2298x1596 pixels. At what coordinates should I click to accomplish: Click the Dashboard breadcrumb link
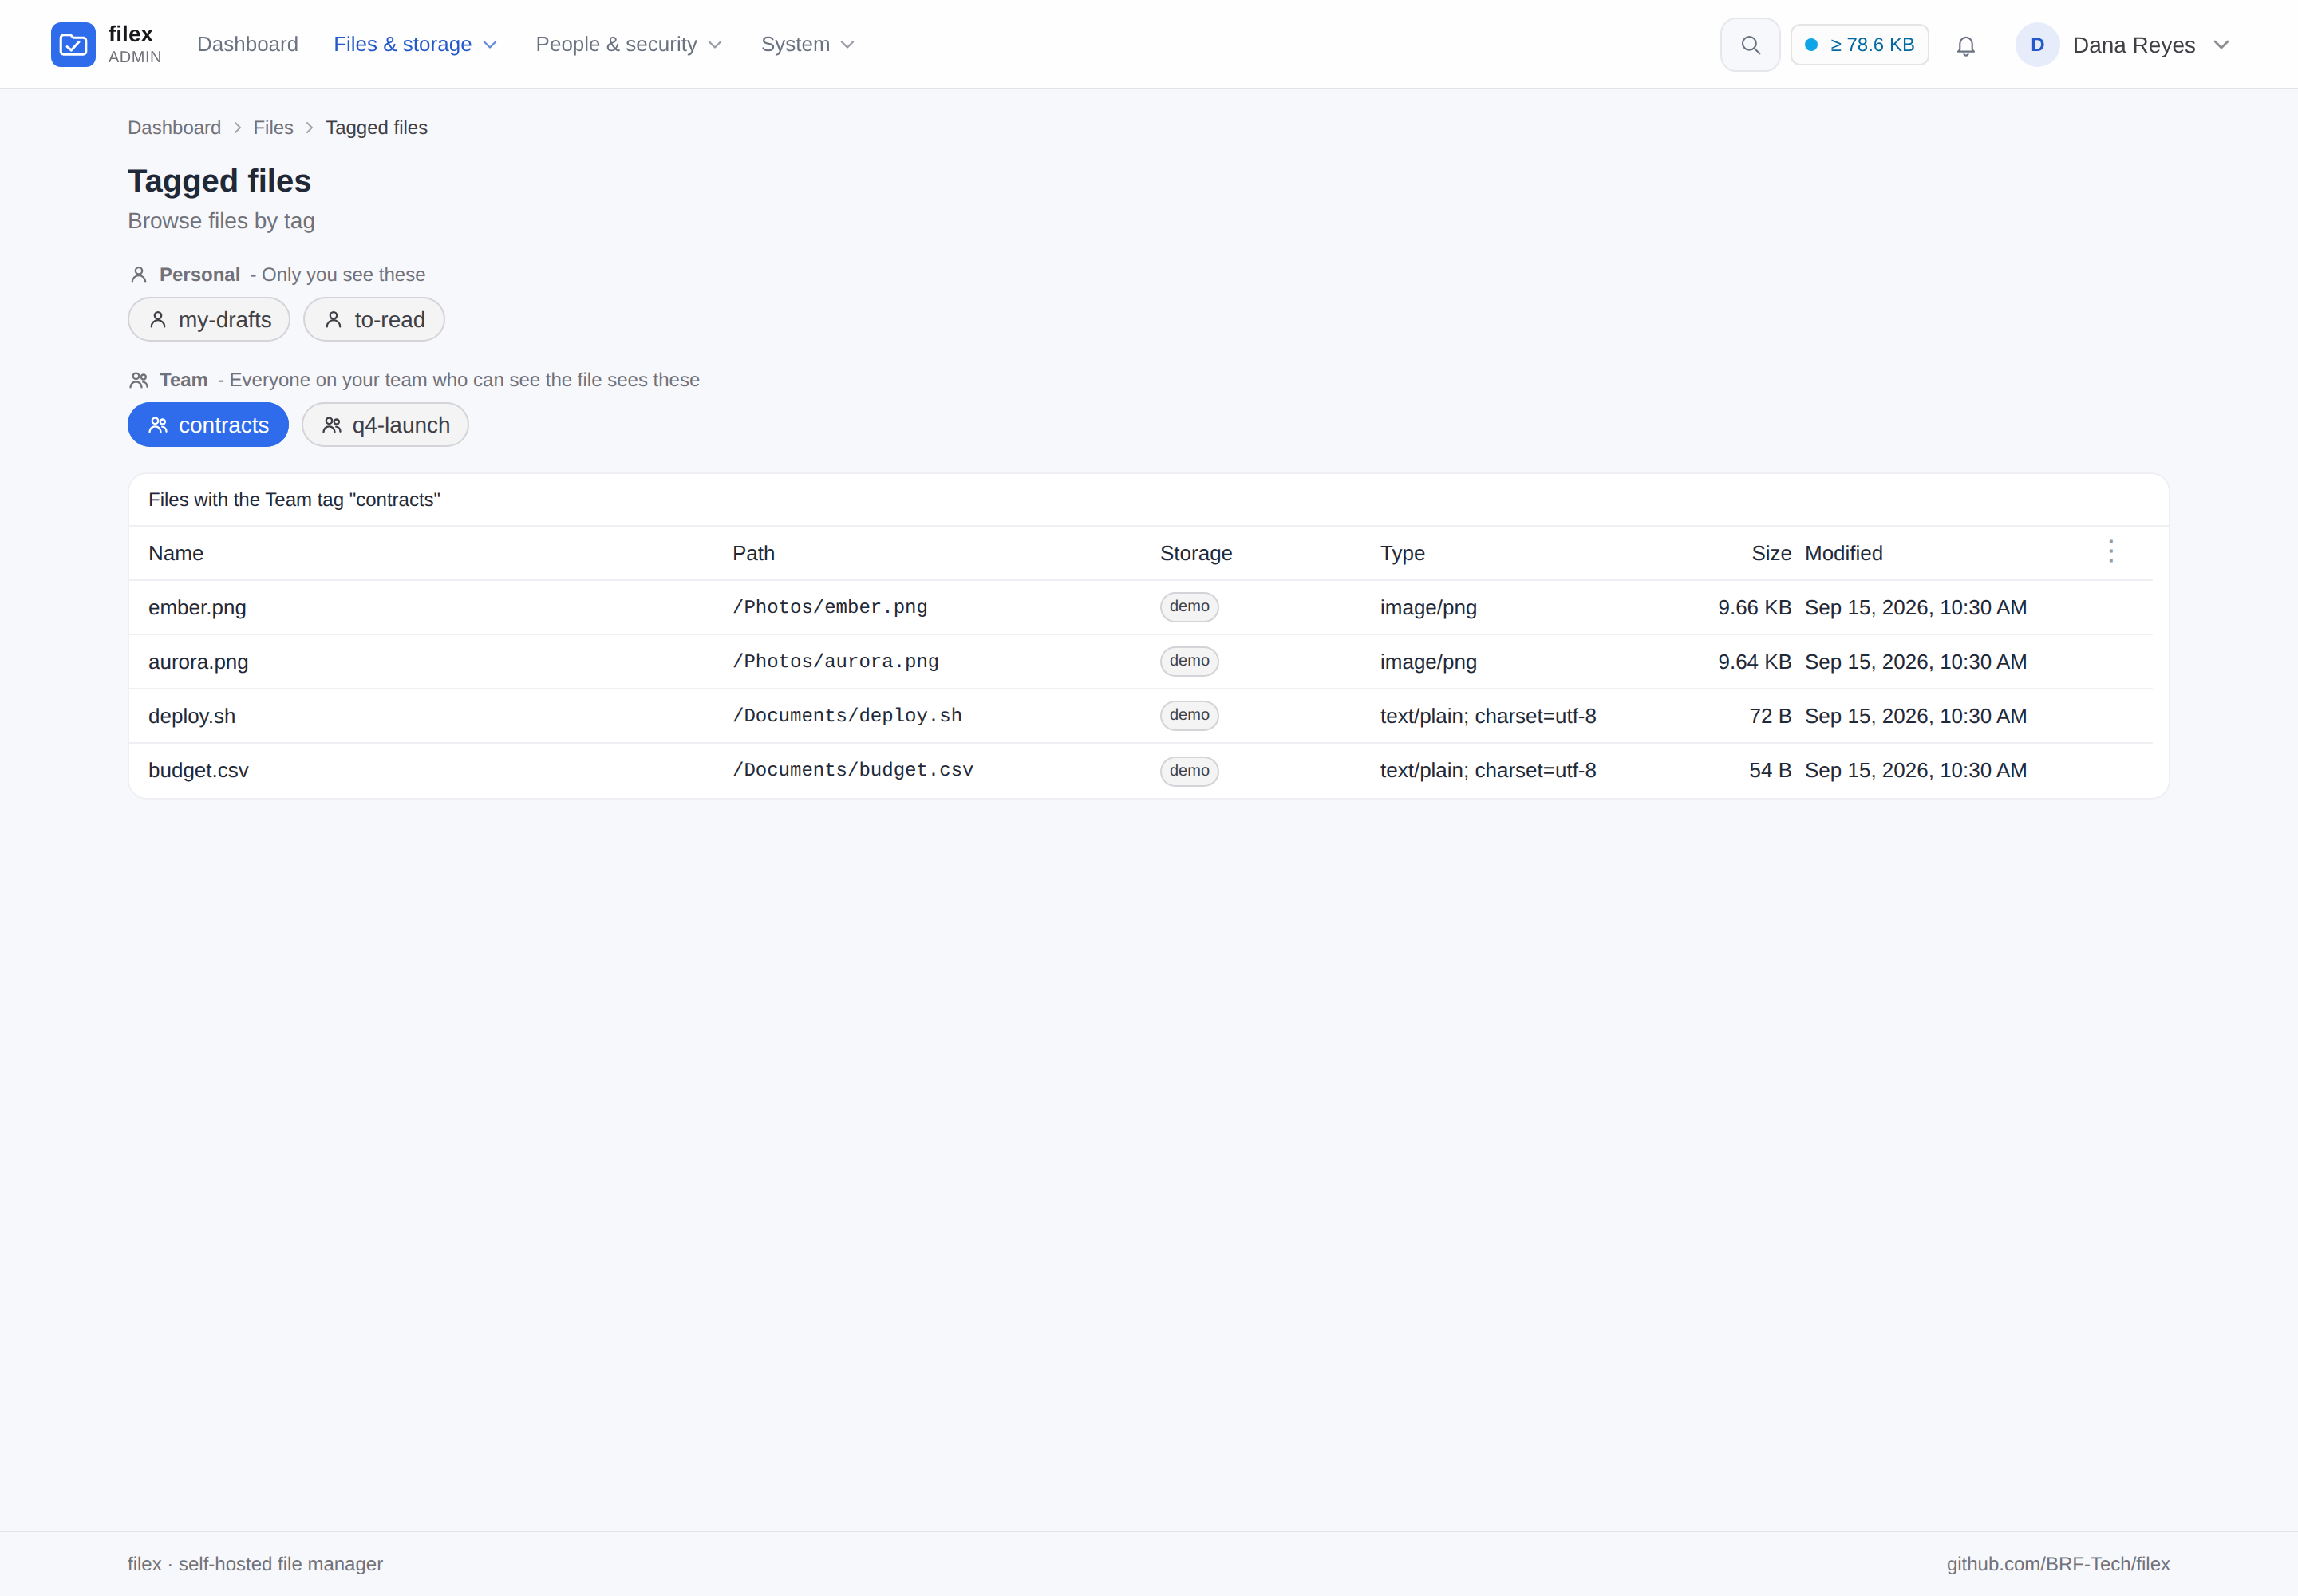coord(174,128)
